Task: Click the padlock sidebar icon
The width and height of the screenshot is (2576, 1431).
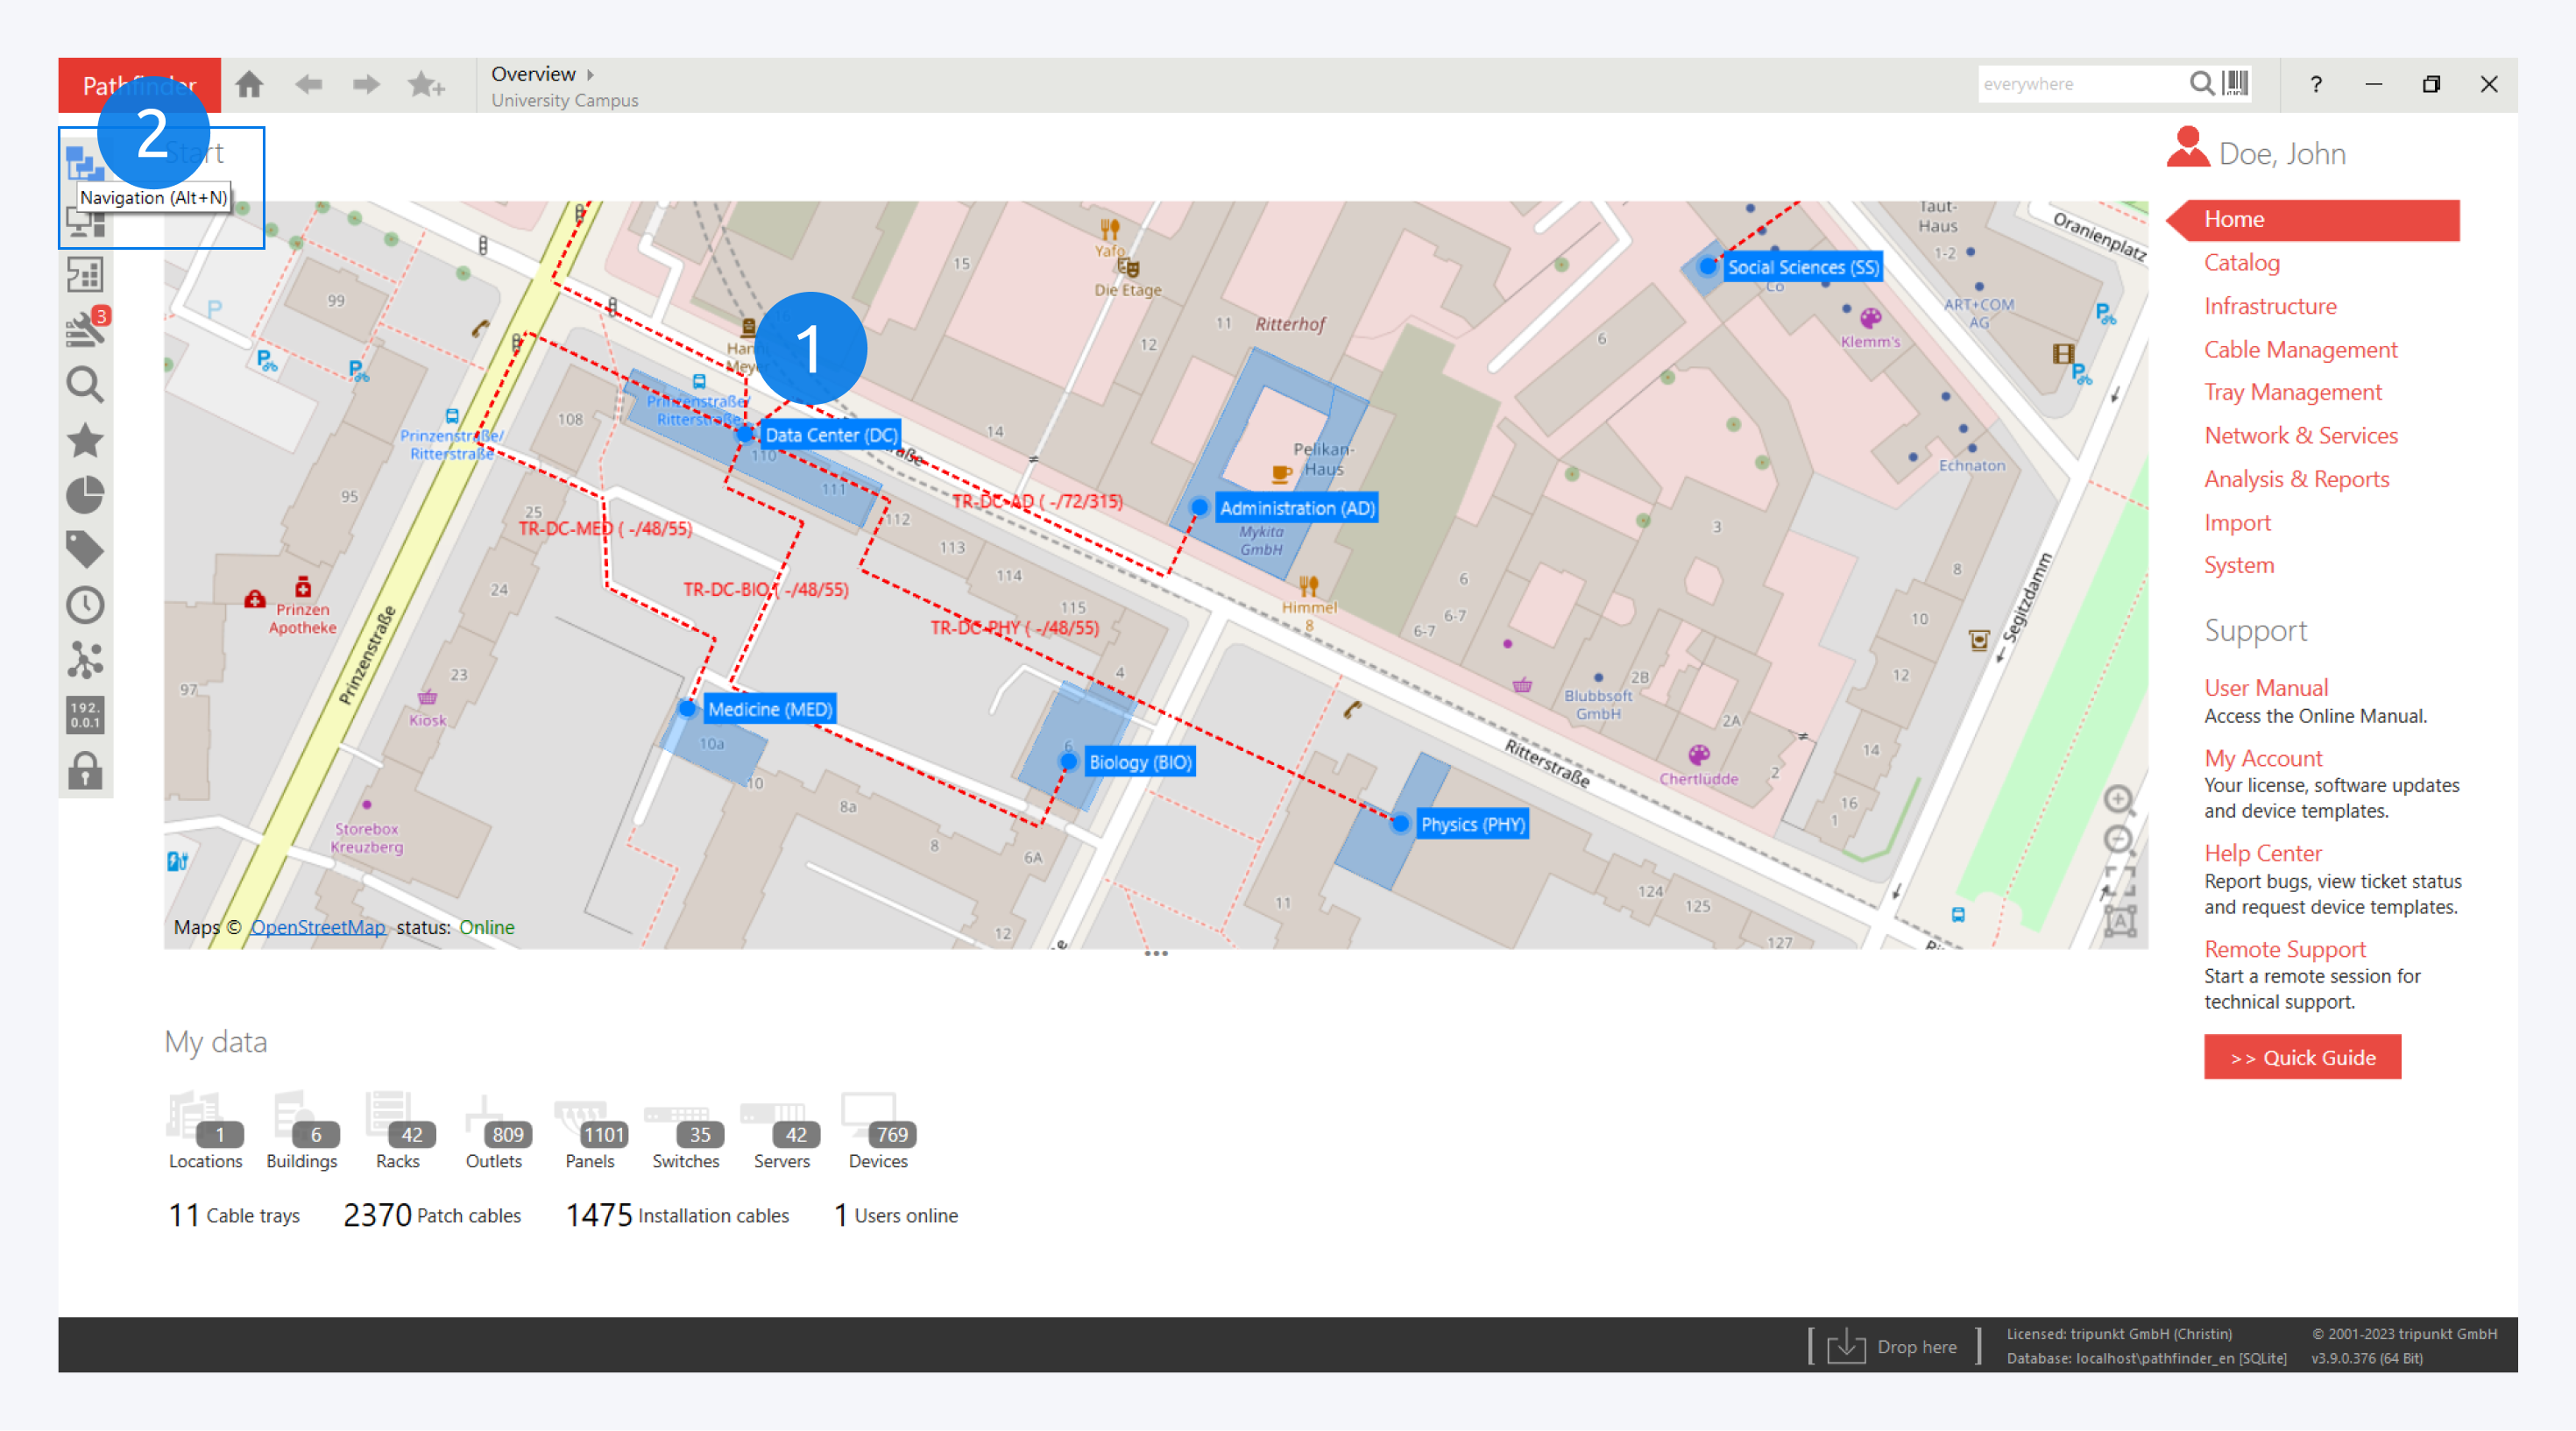Action: [x=85, y=771]
